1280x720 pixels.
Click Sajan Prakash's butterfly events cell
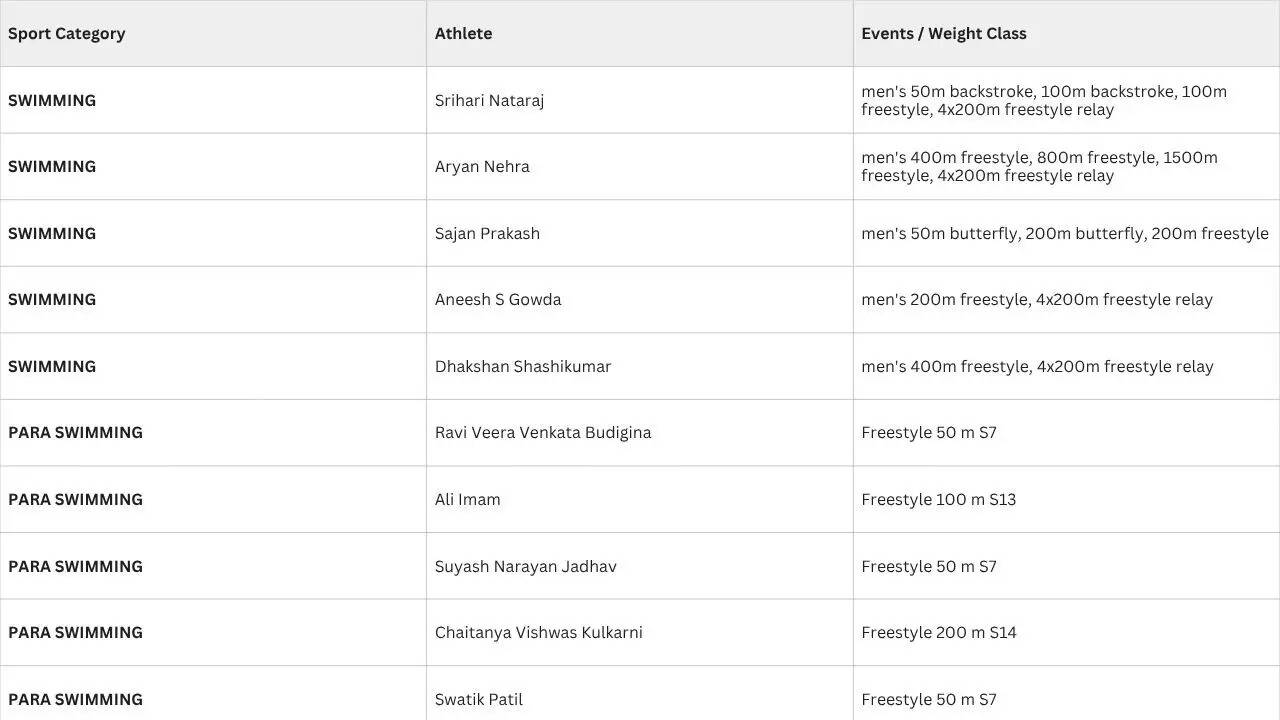coord(1066,233)
